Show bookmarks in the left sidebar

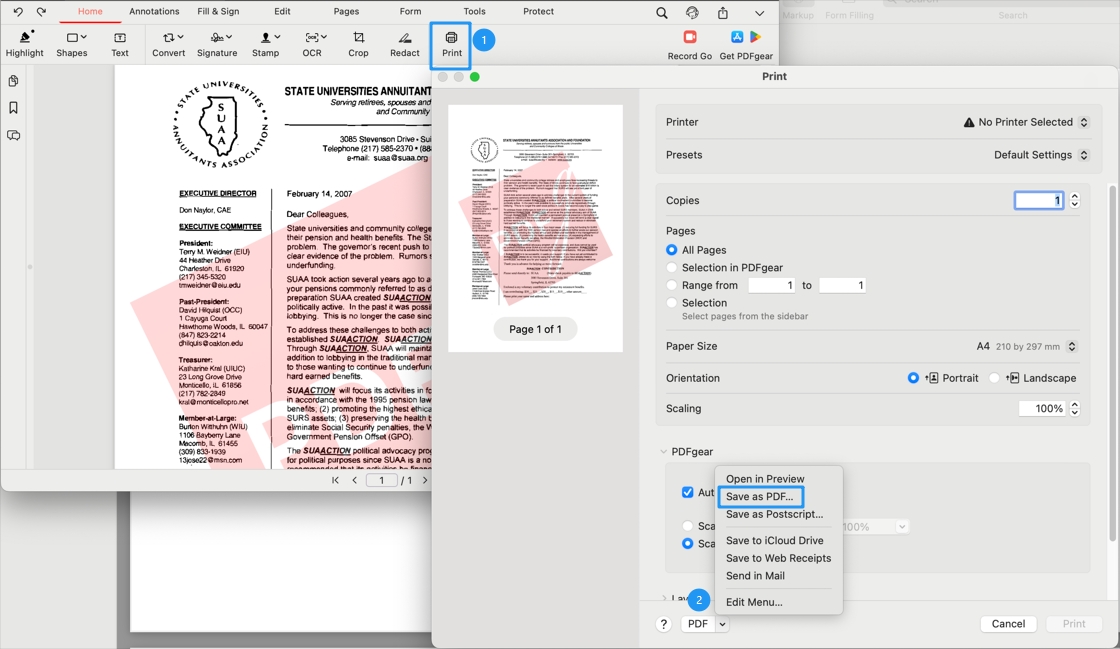(x=13, y=107)
